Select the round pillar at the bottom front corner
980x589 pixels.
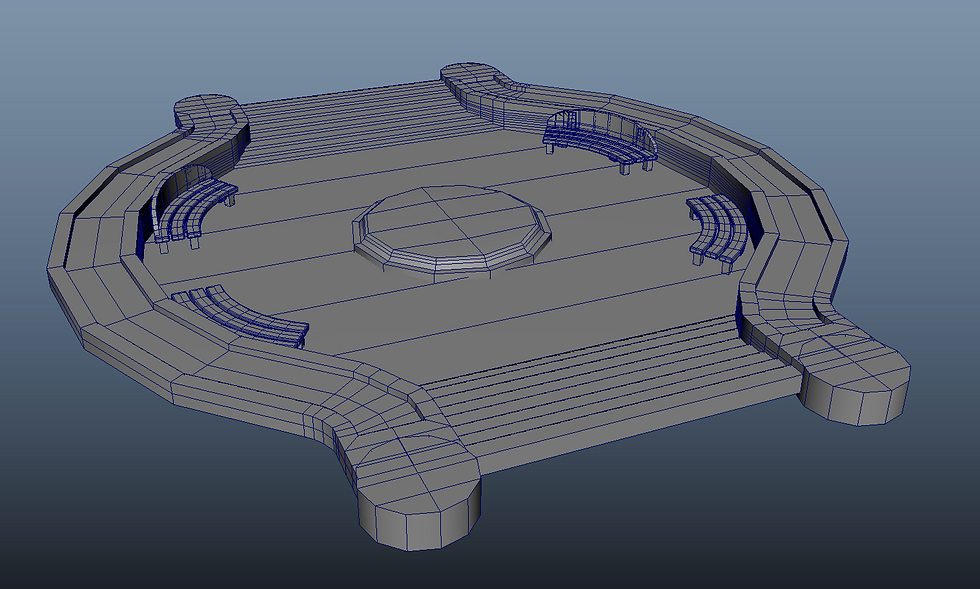coord(419,494)
